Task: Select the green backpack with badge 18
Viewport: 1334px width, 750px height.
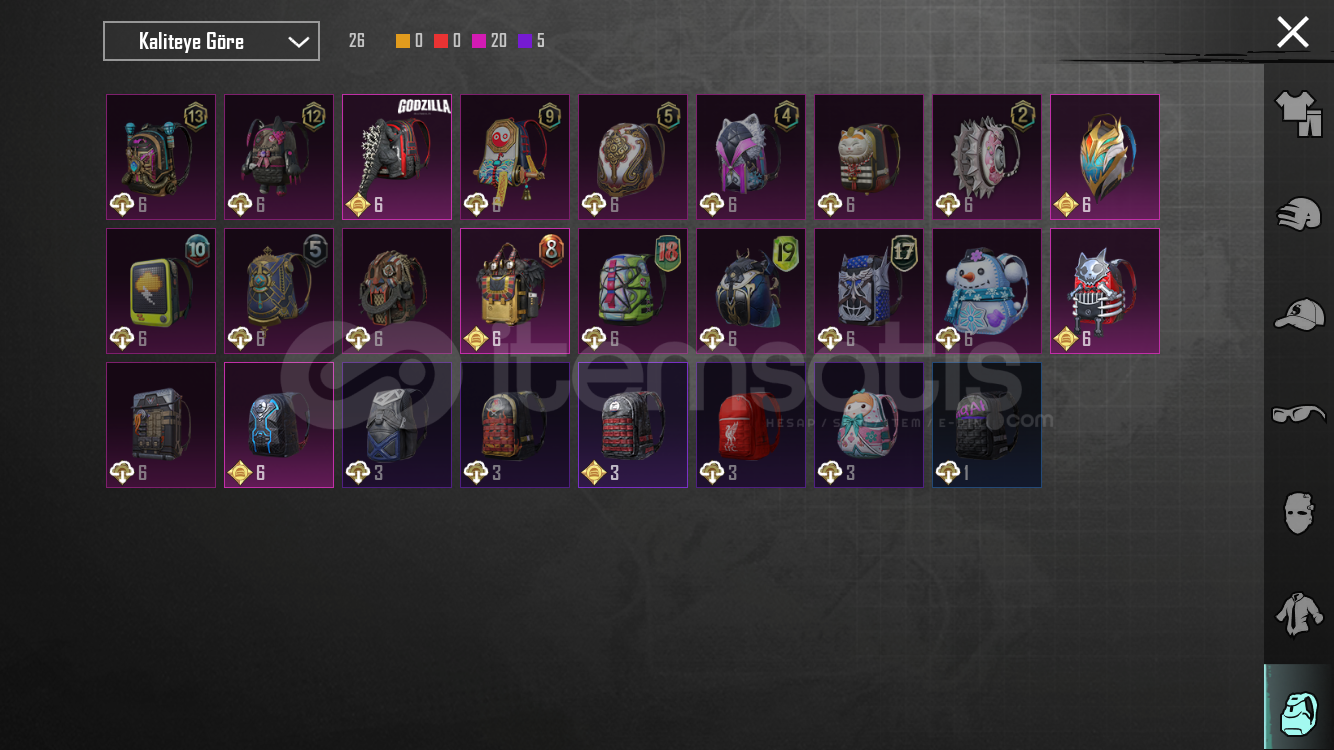Action: tap(633, 291)
